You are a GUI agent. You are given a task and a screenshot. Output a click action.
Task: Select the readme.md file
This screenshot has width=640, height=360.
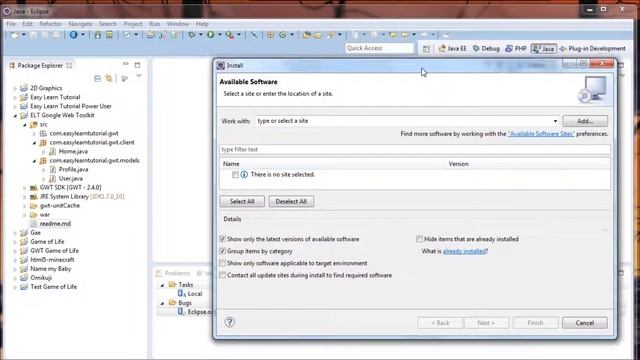(56, 224)
